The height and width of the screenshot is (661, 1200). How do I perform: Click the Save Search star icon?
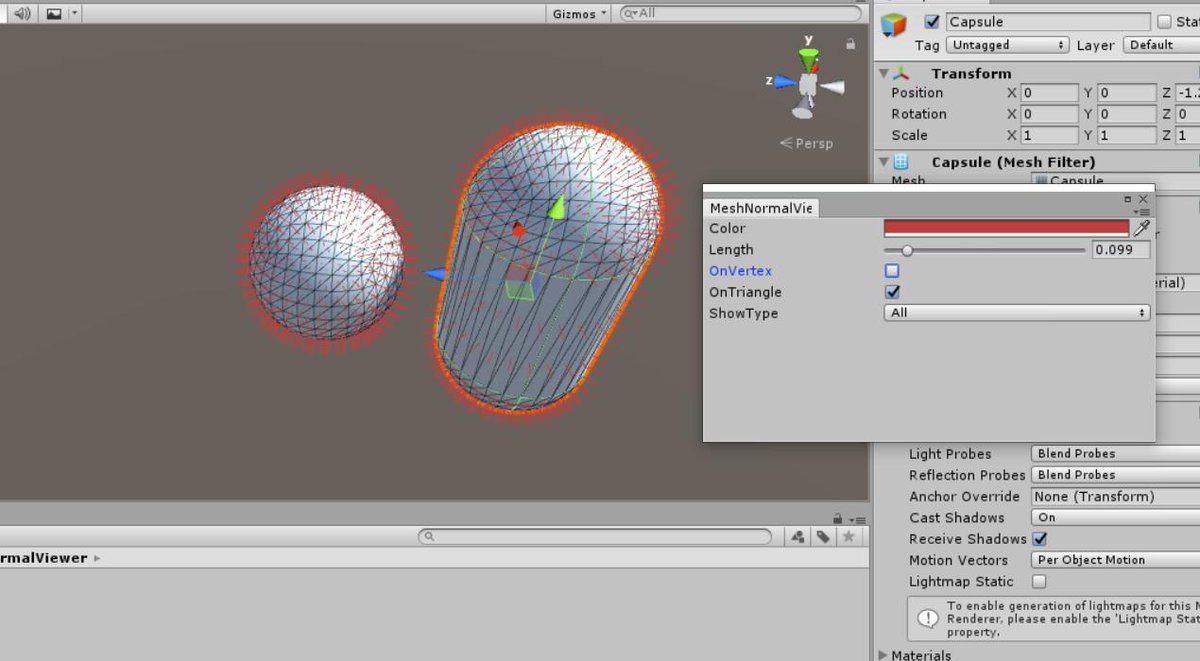pyautogui.click(x=848, y=537)
